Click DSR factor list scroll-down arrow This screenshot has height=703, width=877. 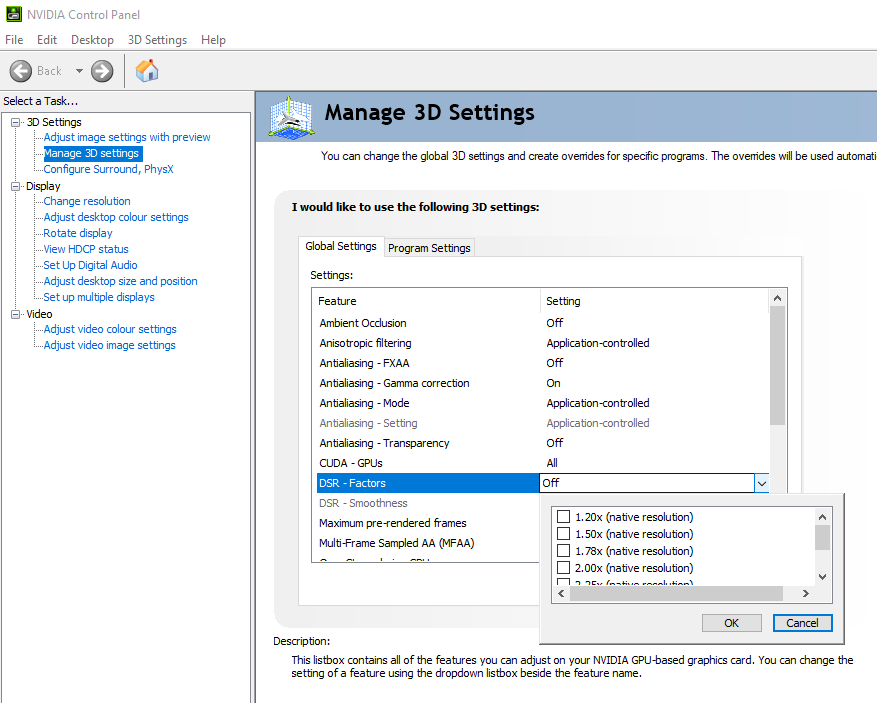822,577
